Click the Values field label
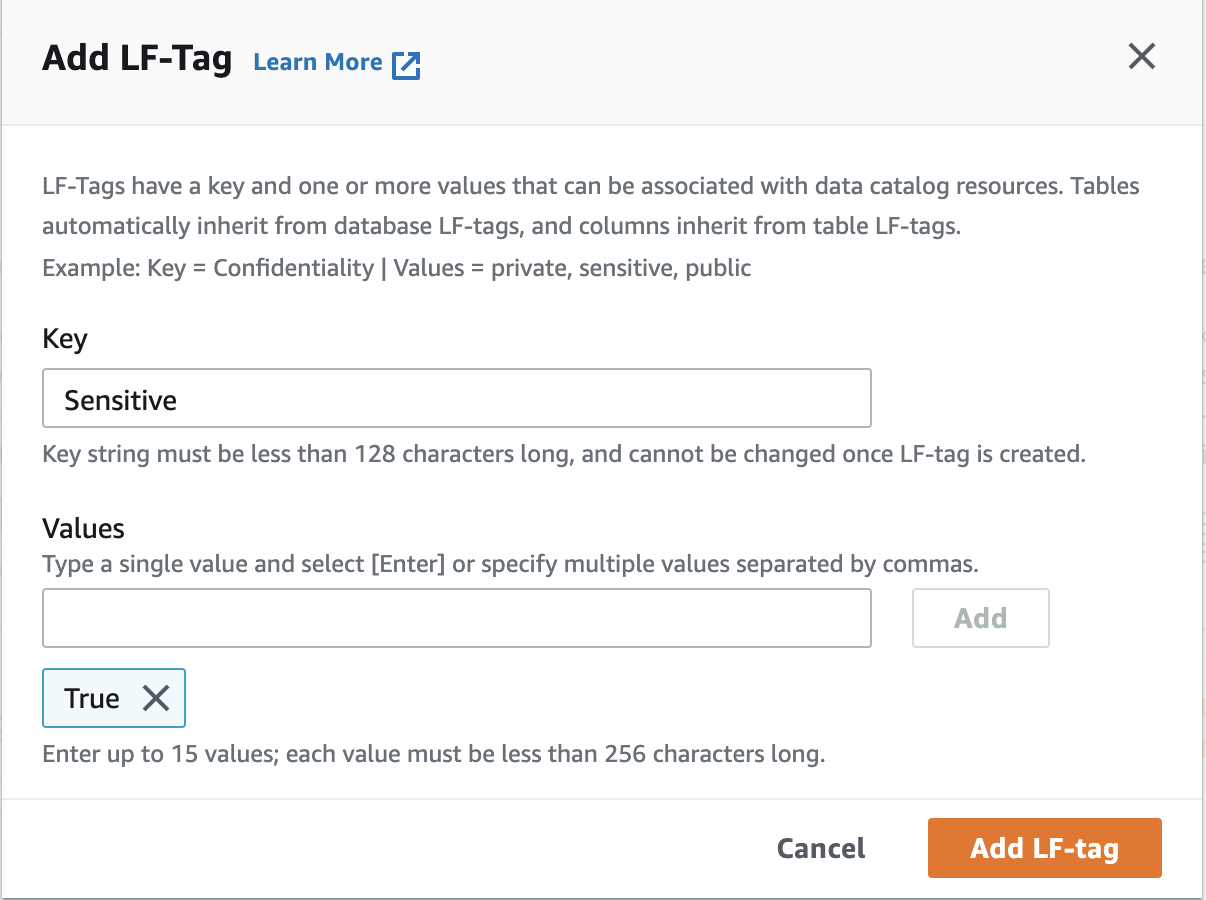This screenshot has height=900, width=1206. click(83, 528)
